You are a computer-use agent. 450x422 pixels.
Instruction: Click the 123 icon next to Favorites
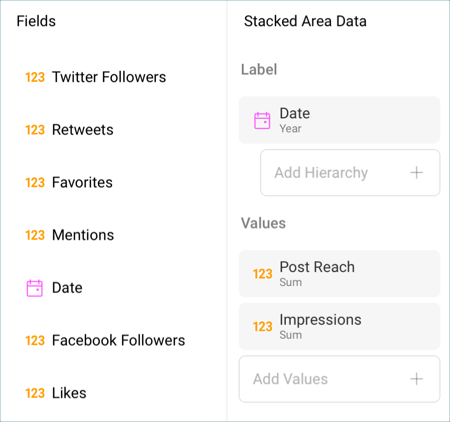coord(35,183)
